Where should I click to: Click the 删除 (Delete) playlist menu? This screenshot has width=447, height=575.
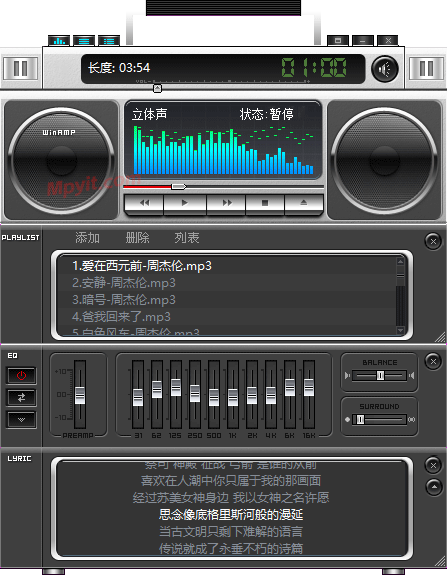click(x=138, y=238)
